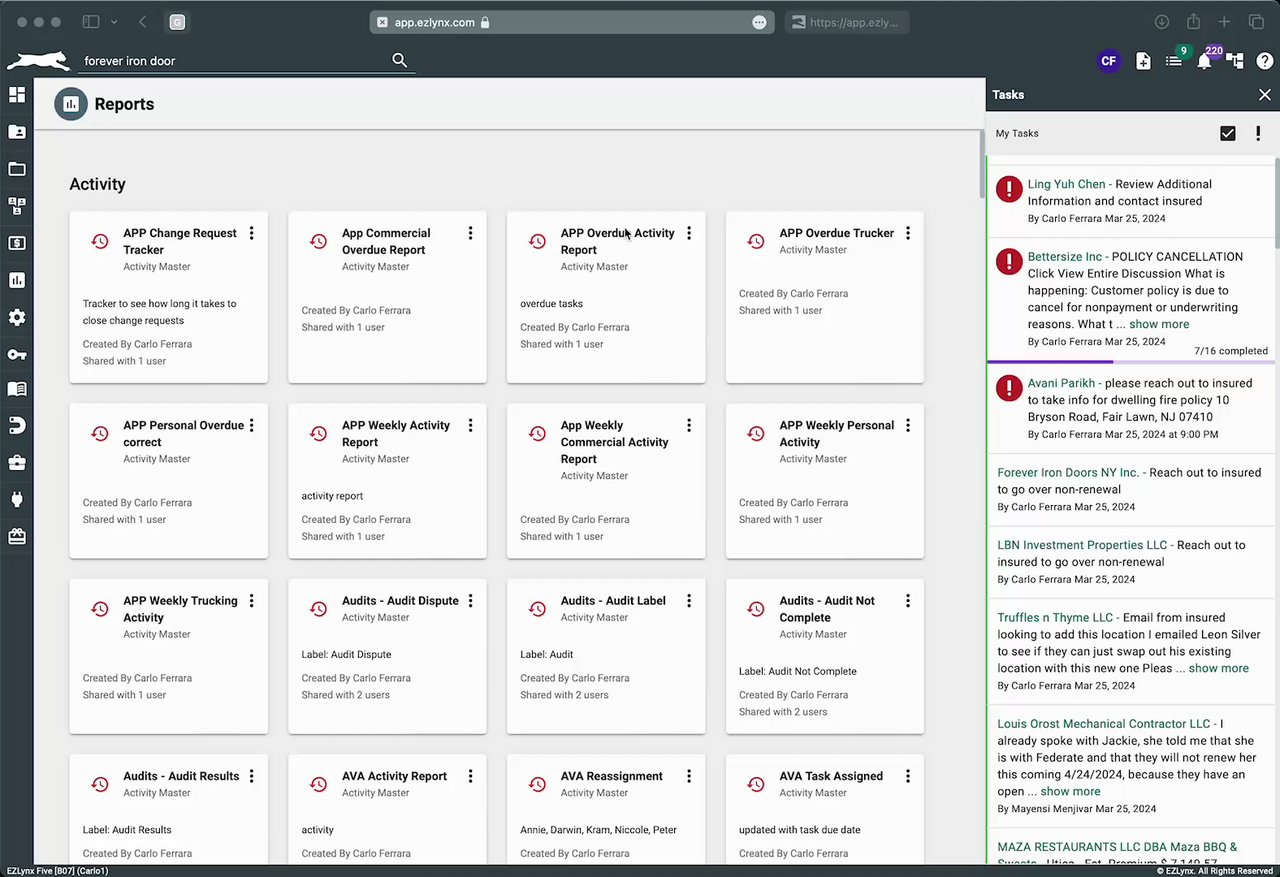Open Ling Yuh Chen task link
Image resolution: width=1280 pixels, height=877 pixels.
1066,184
